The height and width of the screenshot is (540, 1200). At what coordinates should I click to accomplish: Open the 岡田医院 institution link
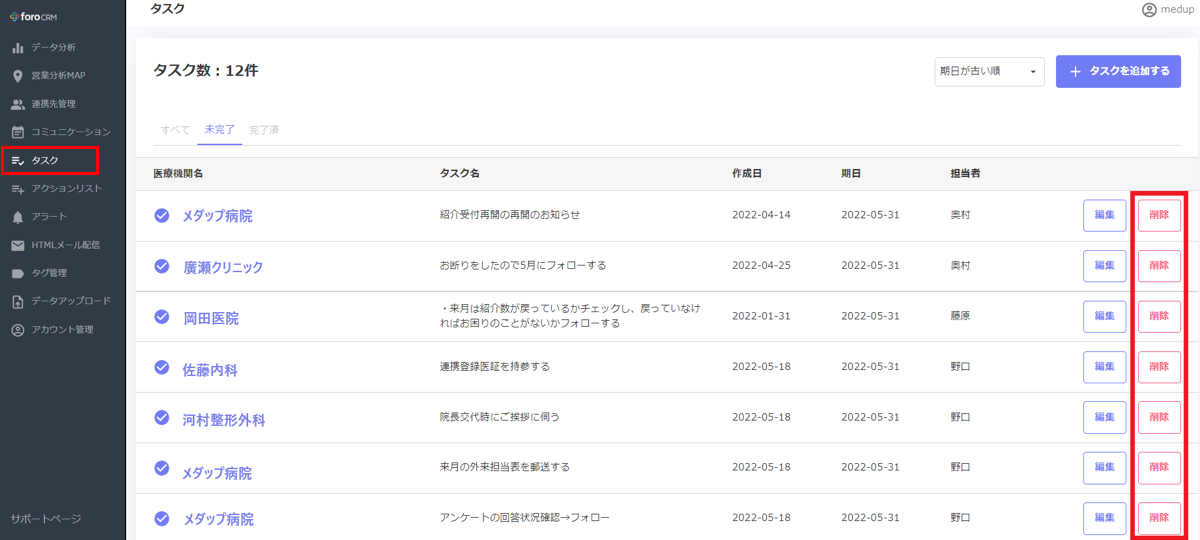tap(211, 318)
